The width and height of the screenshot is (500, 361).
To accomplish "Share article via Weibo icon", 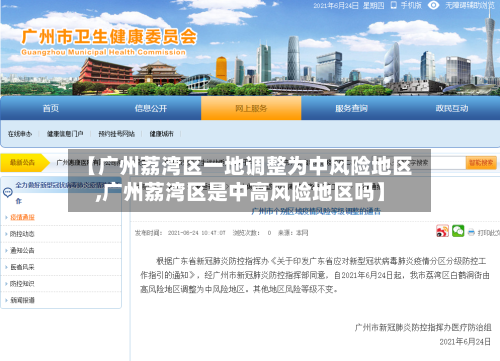I will coord(443,231).
